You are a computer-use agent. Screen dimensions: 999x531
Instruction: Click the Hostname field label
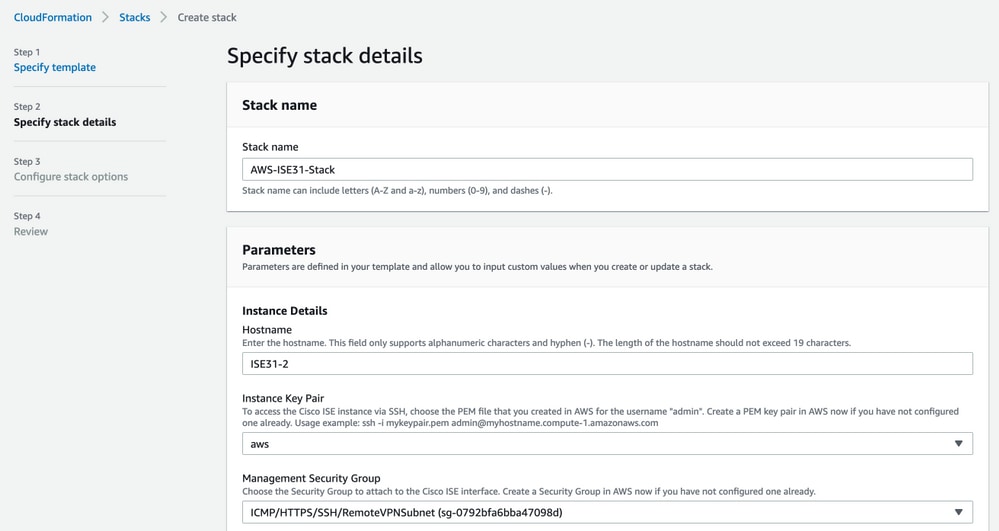[267, 330]
